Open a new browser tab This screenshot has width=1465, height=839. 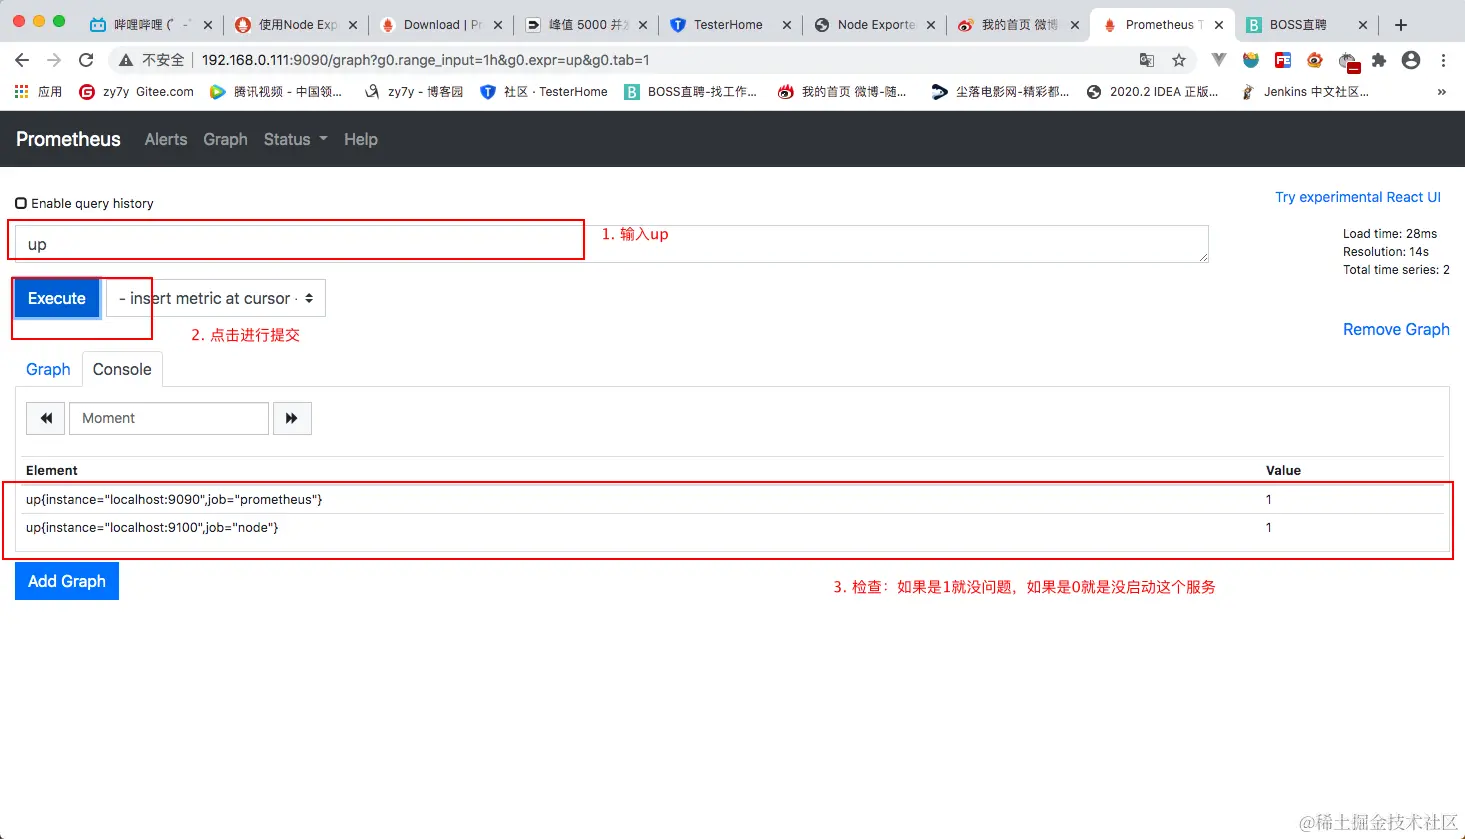(1401, 25)
